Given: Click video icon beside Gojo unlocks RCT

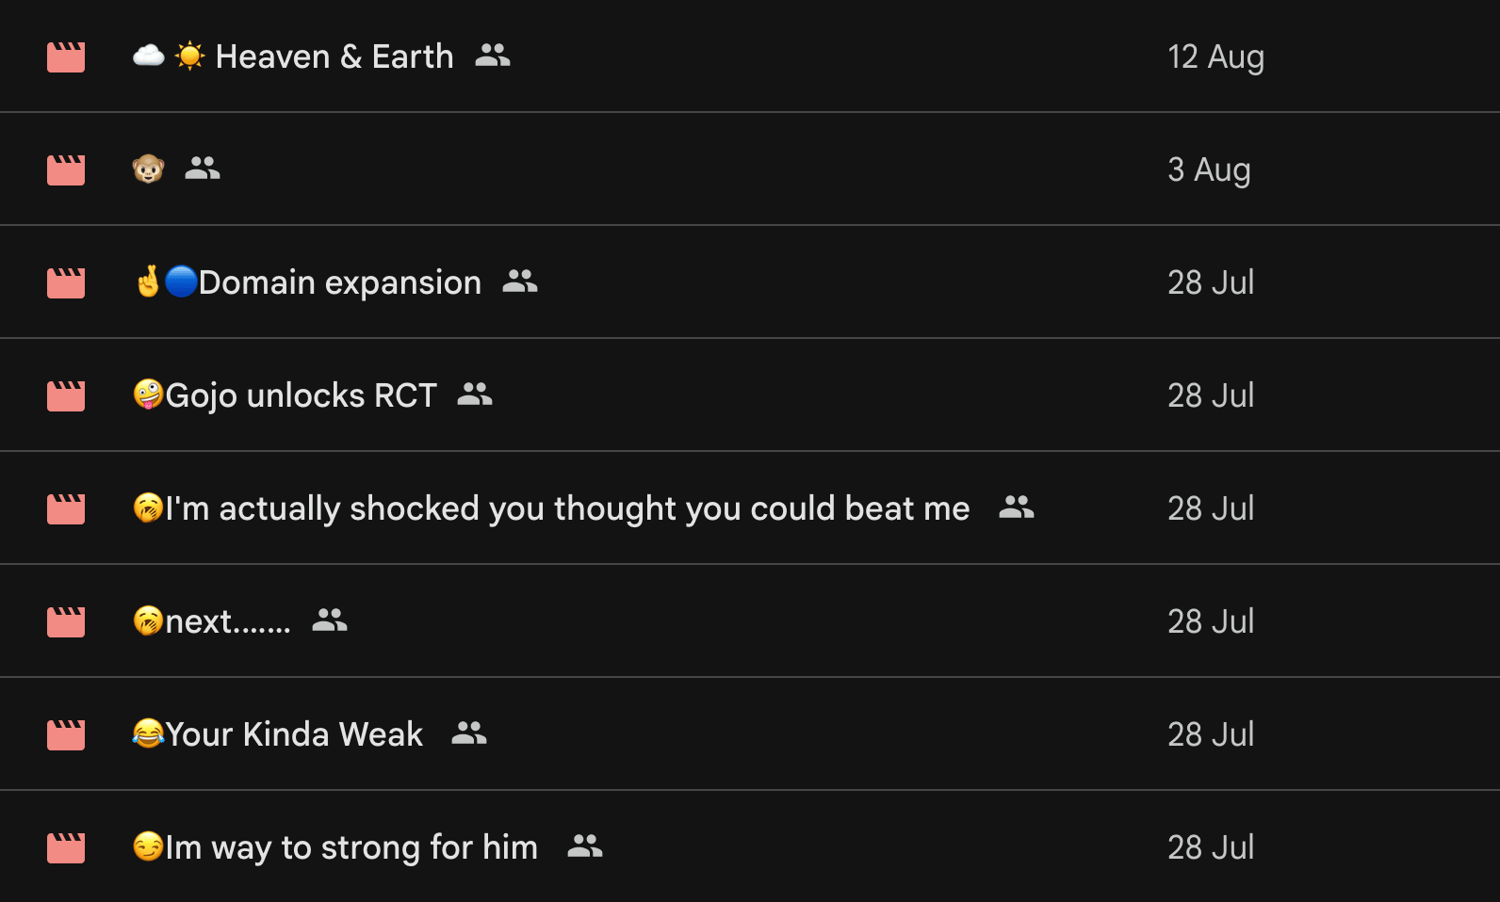Looking at the screenshot, I should point(66,396).
